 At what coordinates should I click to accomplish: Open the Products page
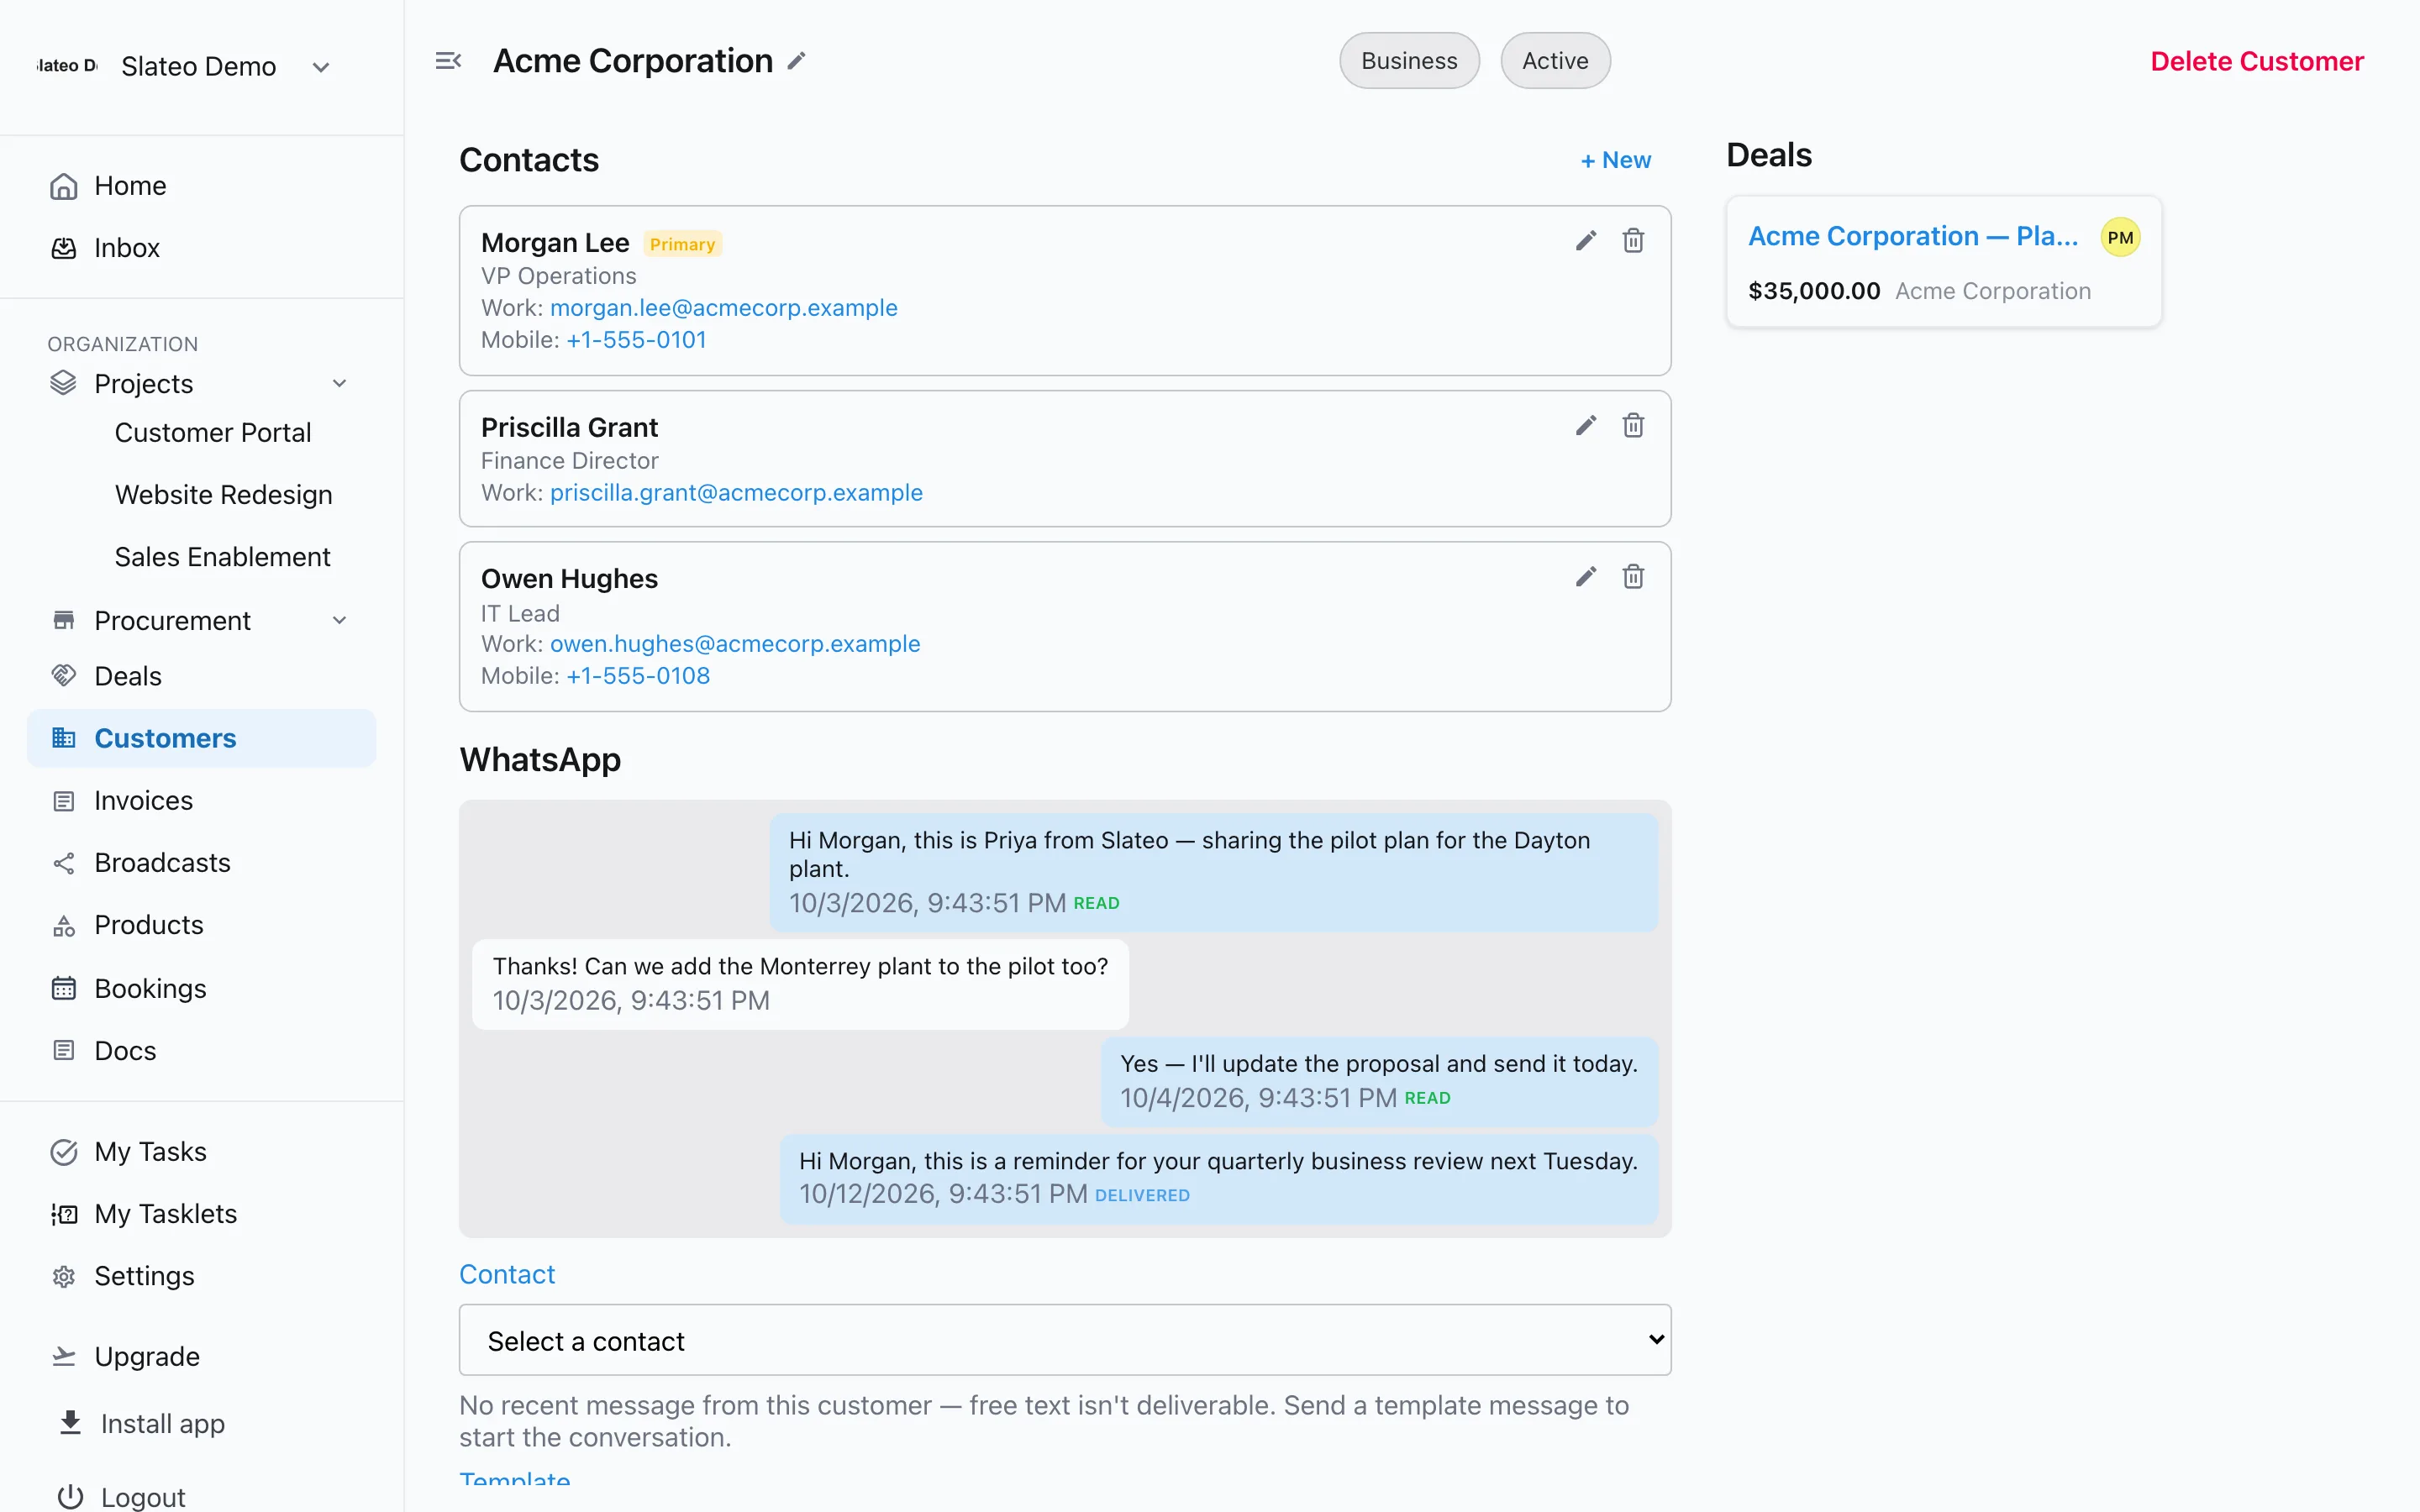(x=202, y=925)
